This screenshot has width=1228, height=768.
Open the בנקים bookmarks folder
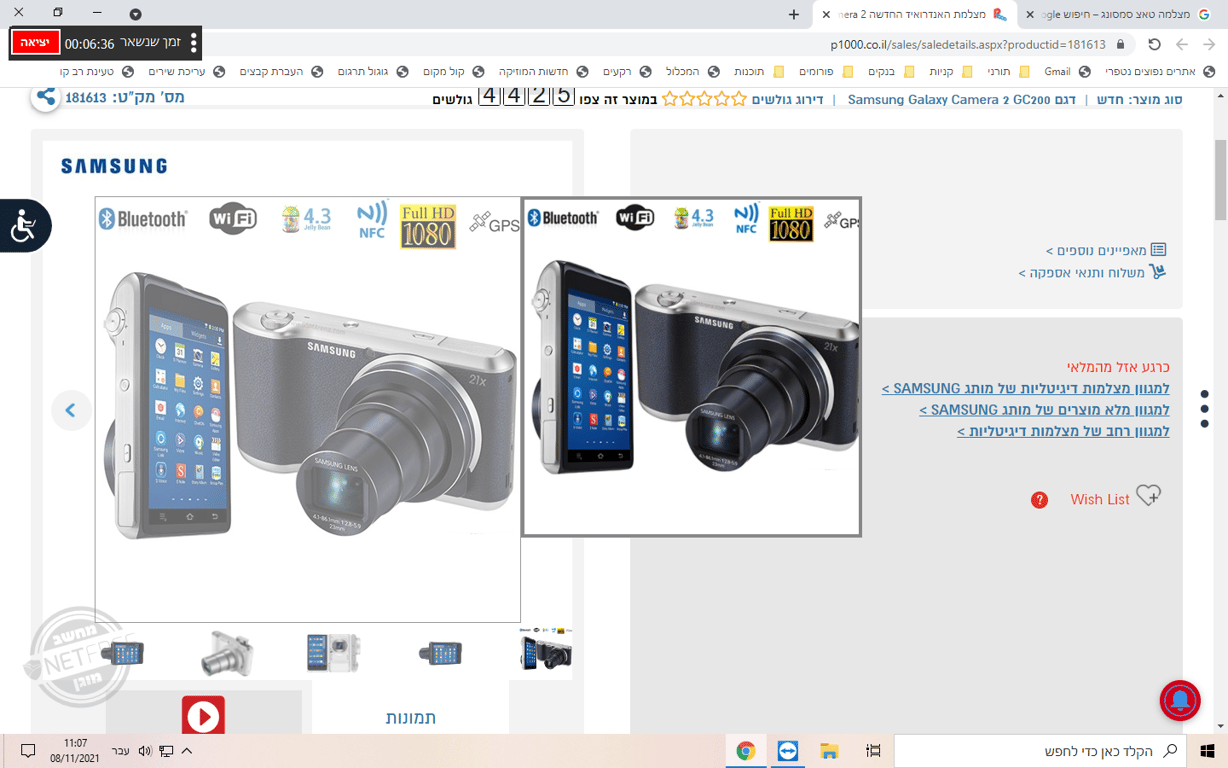[x=890, y=71]
